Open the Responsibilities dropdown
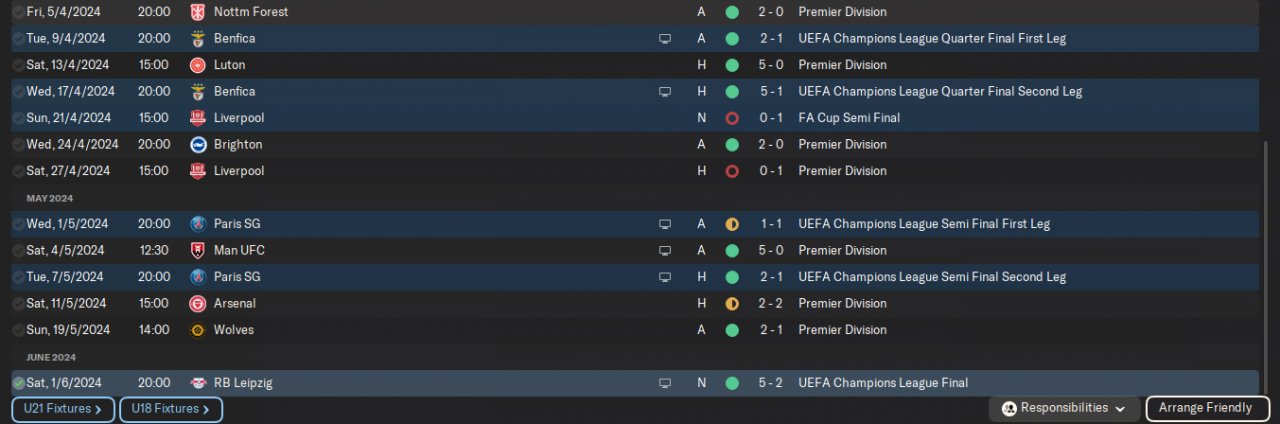This screenshot has width=1280, height=424. [1065, 408]
